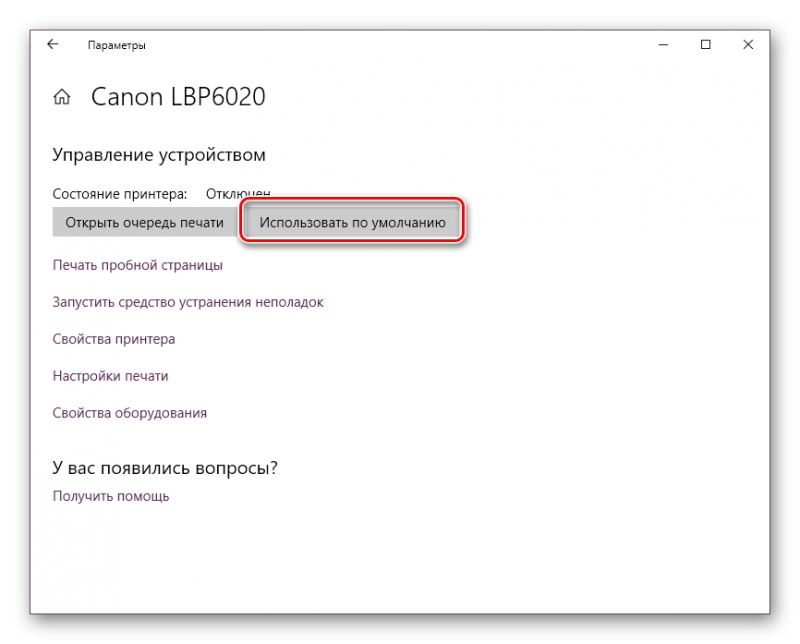
Task: Click the Получить помощь link
Action: click(111, 496)
